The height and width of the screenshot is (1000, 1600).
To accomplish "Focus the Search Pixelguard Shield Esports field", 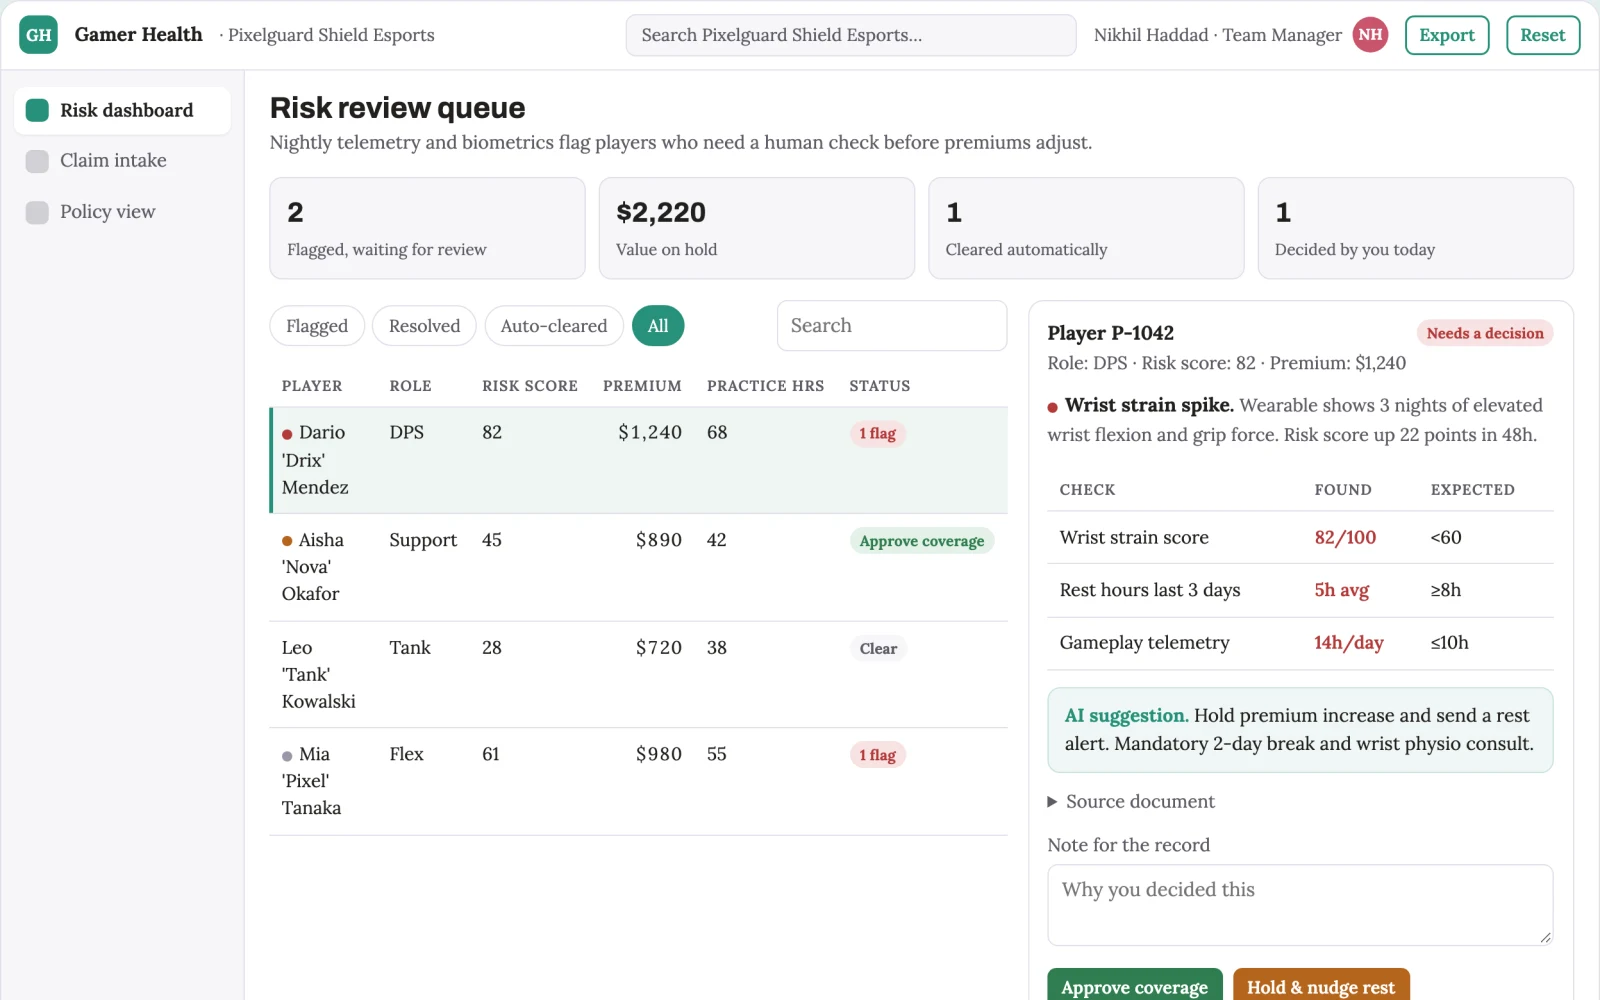I will click(851, 35).
